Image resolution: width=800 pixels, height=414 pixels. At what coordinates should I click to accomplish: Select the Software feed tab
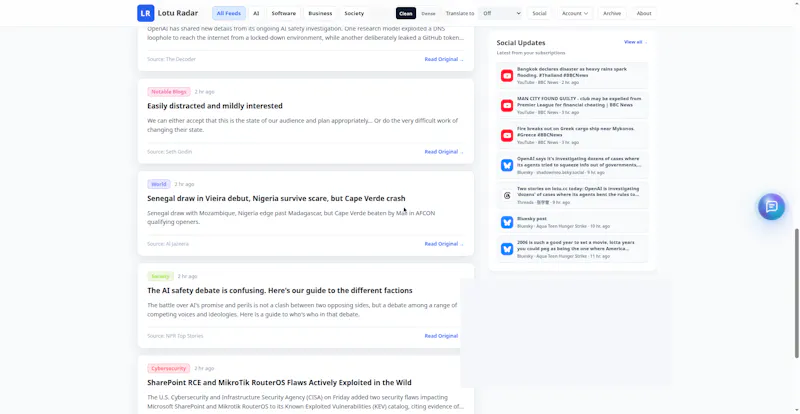click(x=284, y=13)
